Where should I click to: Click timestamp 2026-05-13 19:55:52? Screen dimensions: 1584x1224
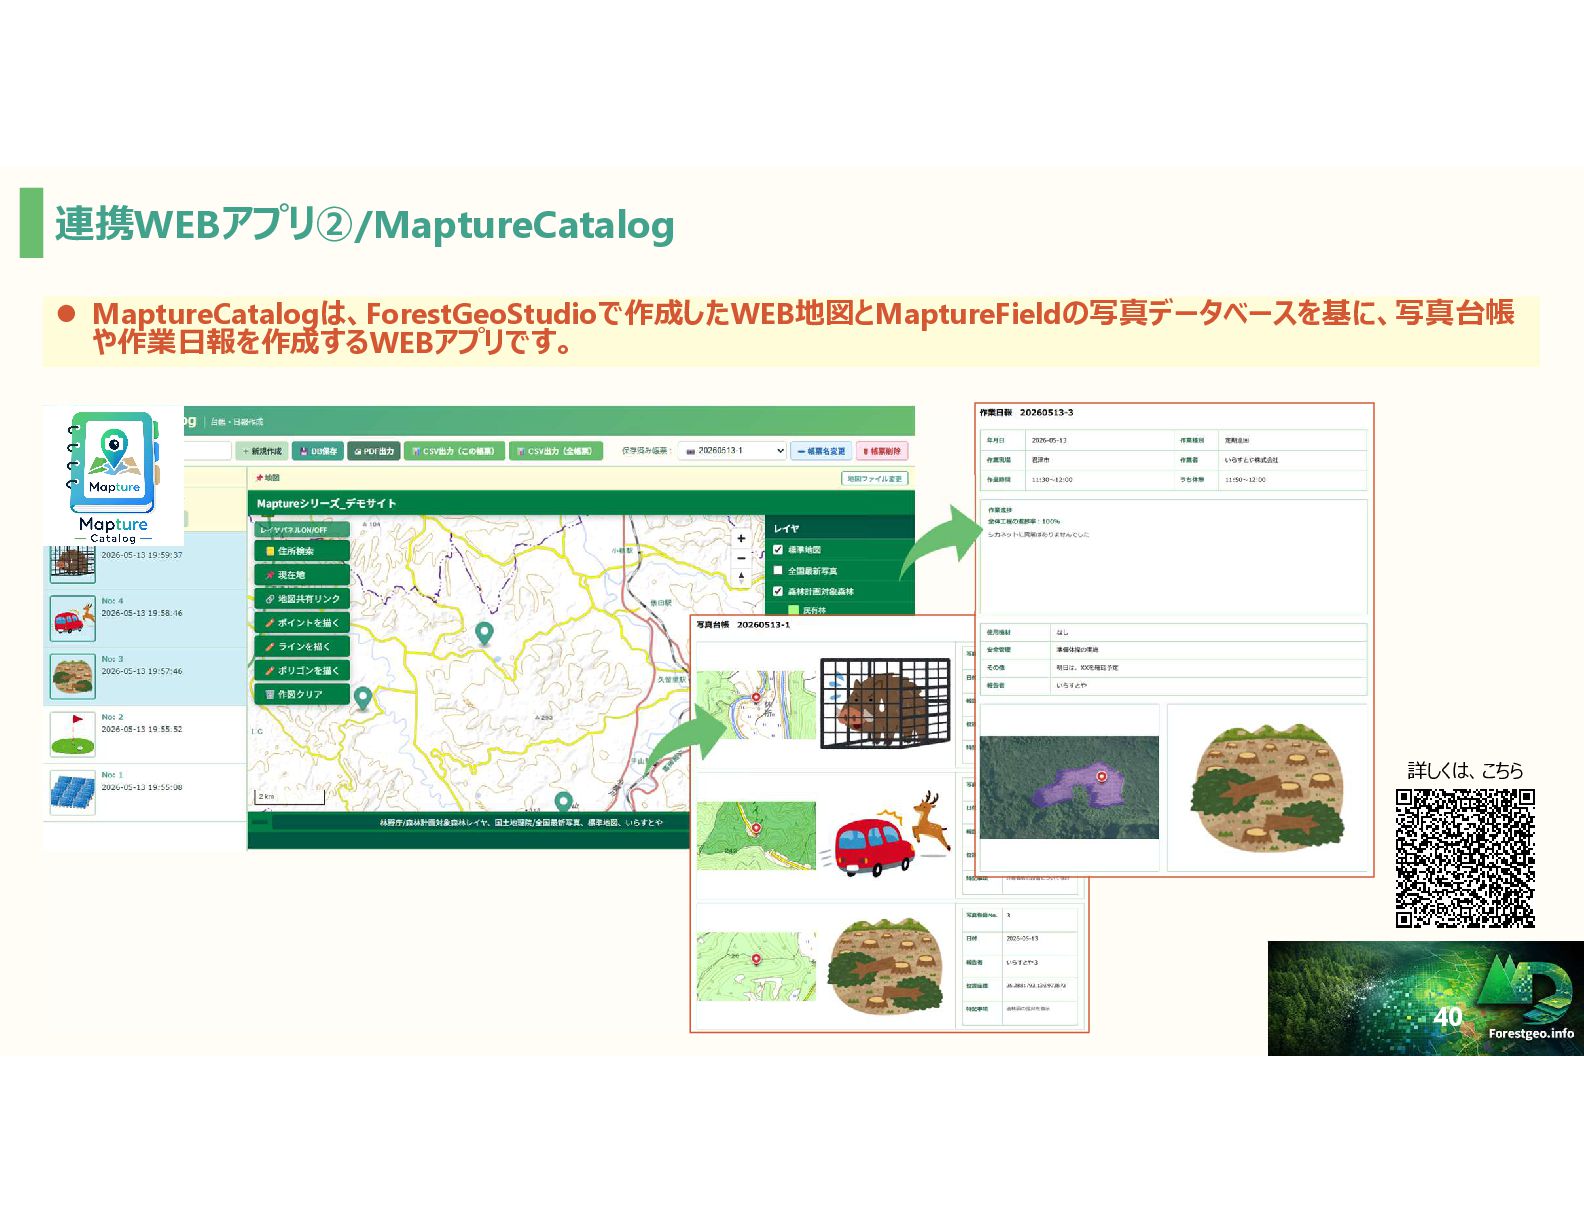(142, 729)
